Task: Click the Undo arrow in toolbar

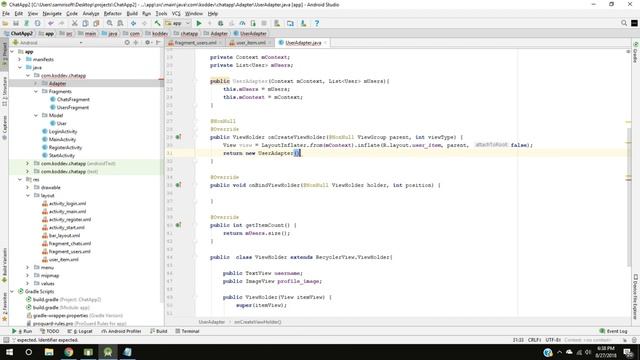Action: point(51,23)
